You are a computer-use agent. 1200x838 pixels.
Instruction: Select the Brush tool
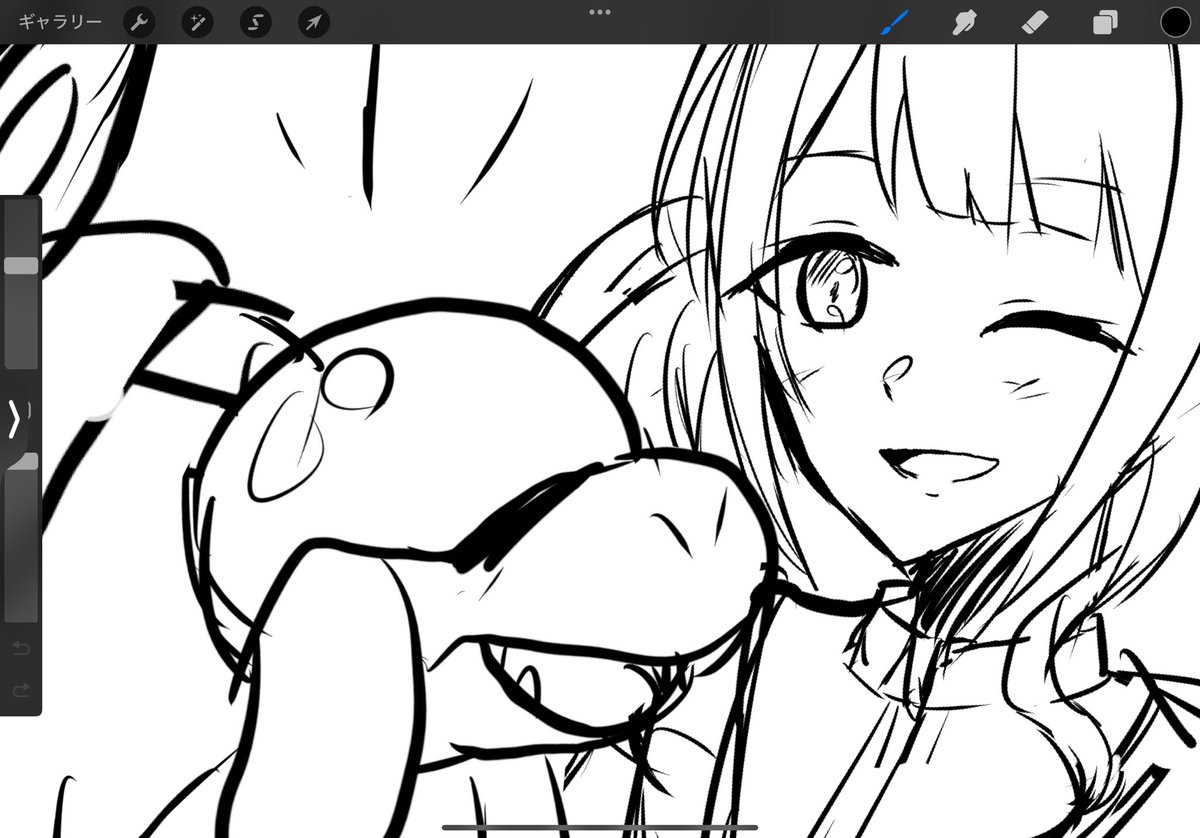(x=894, y=22)
